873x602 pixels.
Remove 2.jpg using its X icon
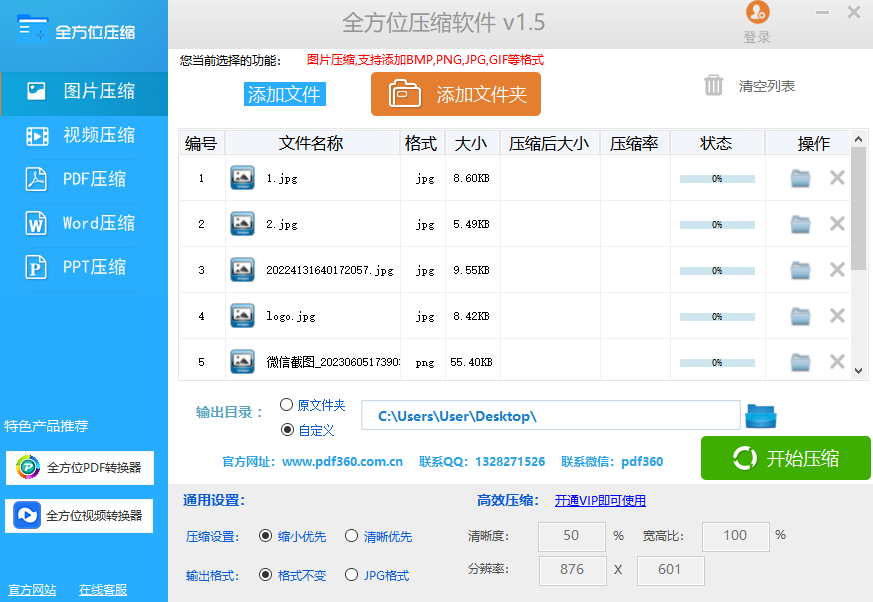point(835,223)
